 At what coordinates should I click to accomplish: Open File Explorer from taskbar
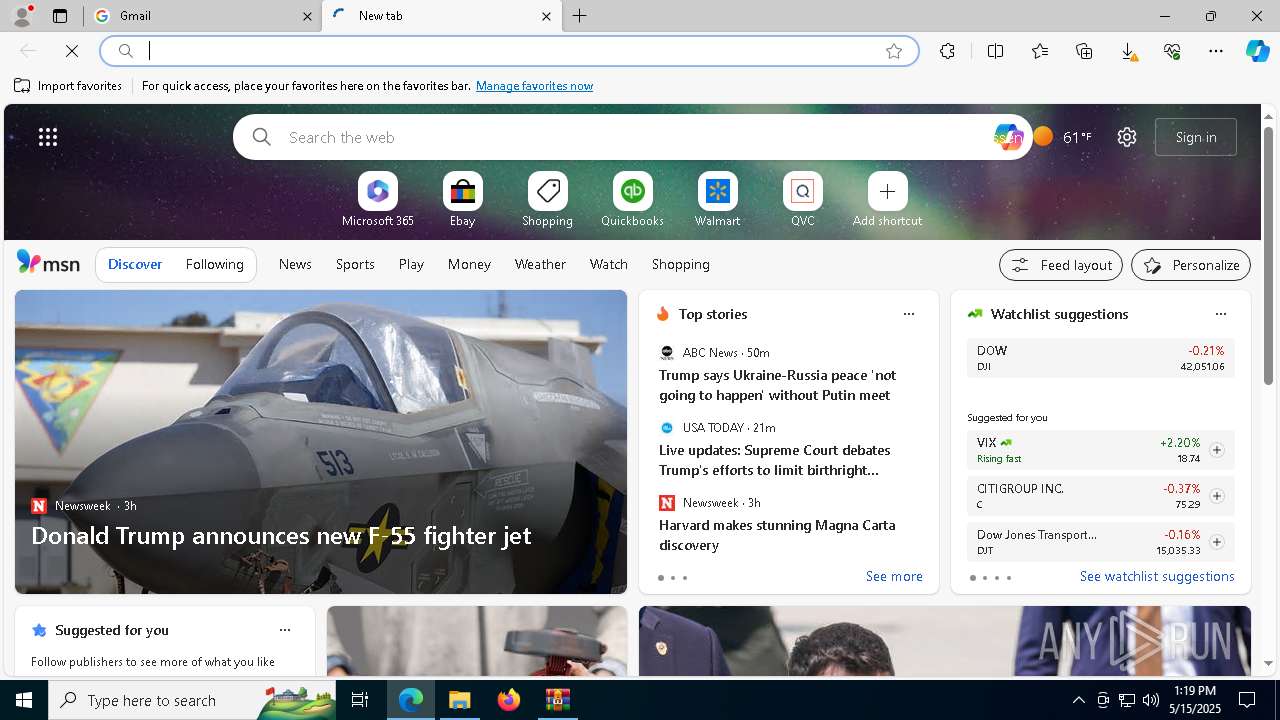pos(460,700)
